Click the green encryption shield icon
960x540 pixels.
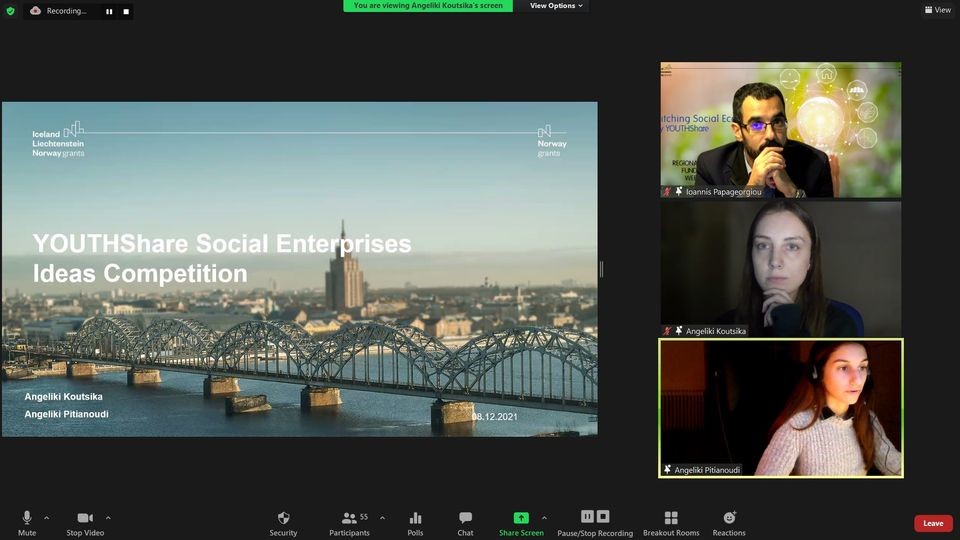pos(11,11)
